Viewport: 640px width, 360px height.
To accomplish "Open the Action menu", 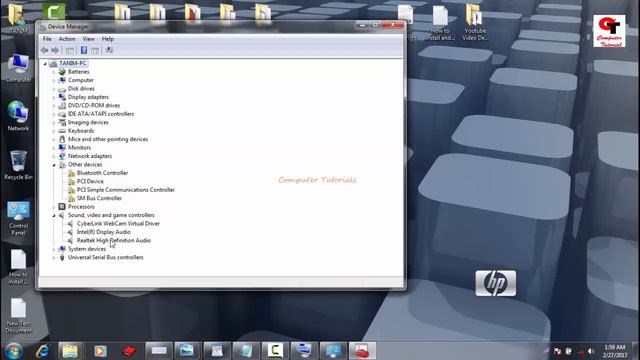I will coord(67,39).
